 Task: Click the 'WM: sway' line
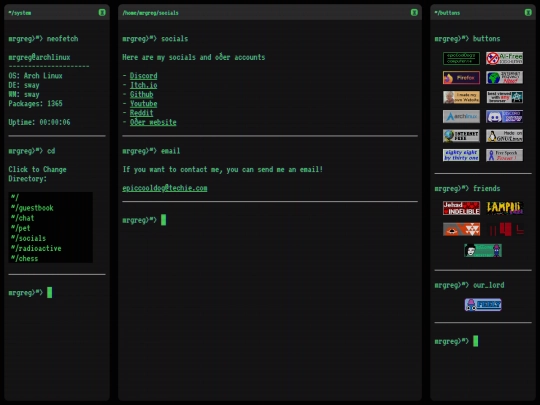[x=24, y=94]
